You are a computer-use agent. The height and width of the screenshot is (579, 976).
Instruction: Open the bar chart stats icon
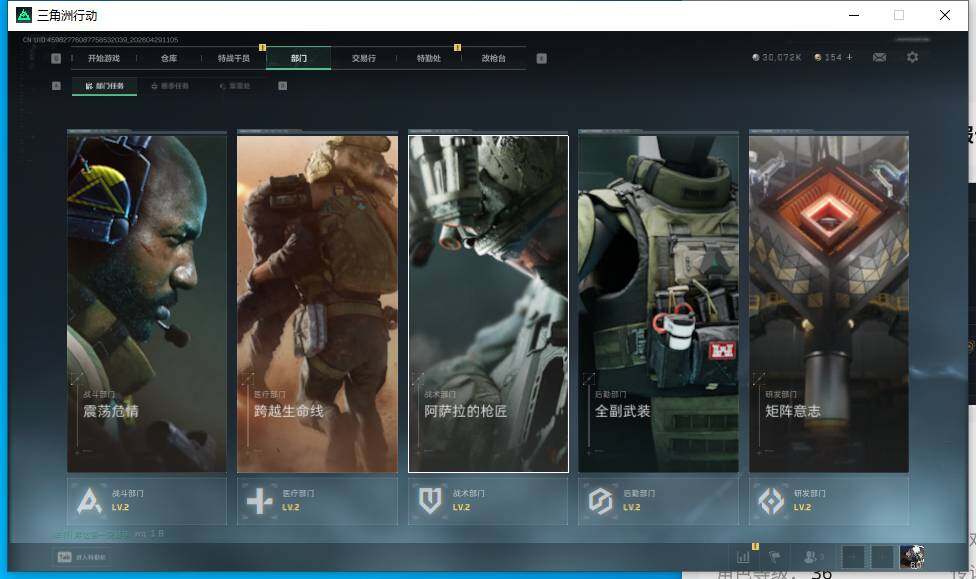[x=743, y=557]
